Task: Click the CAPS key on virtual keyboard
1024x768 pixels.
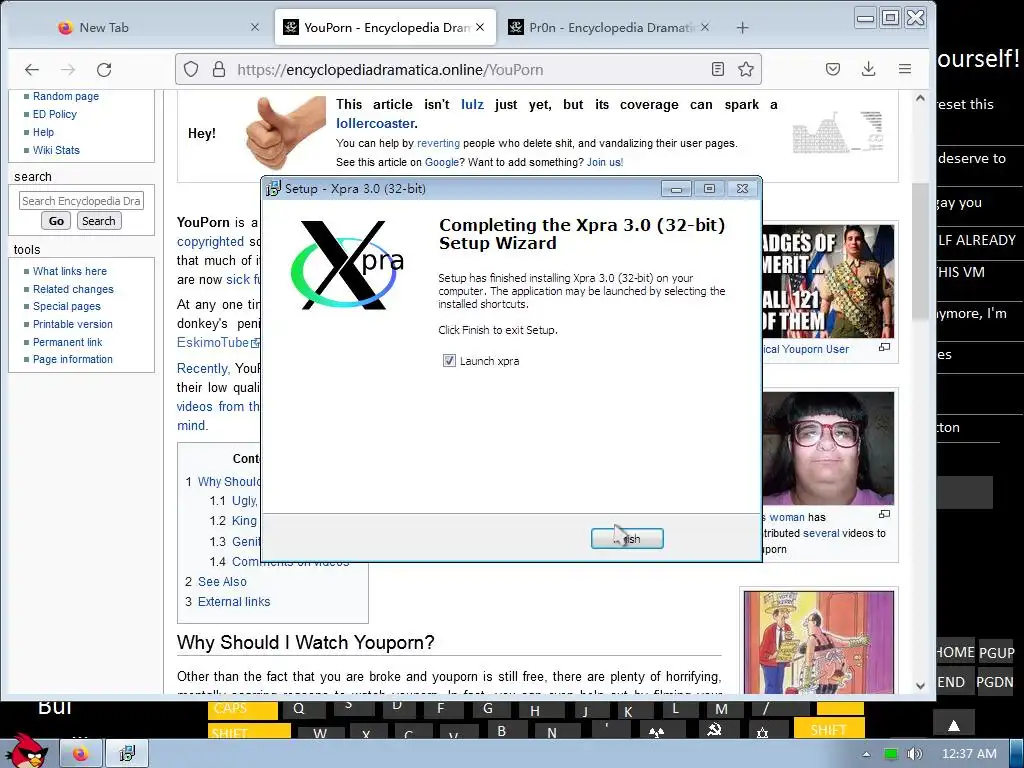Action: (x=243, y=709)
